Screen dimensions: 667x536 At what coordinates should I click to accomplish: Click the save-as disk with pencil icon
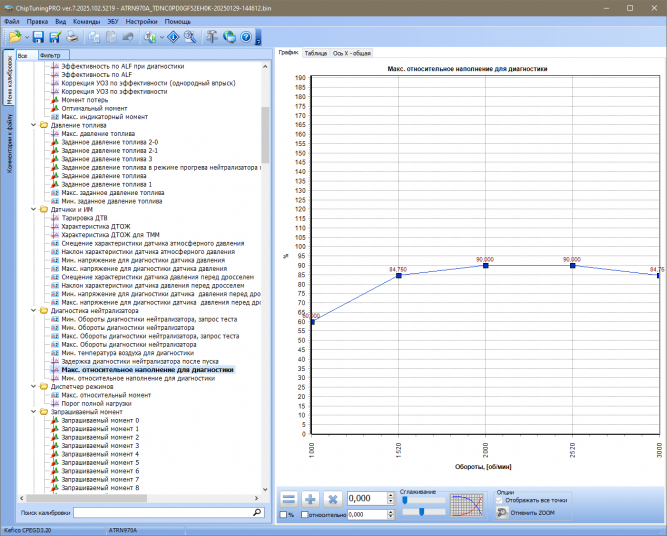55,37
